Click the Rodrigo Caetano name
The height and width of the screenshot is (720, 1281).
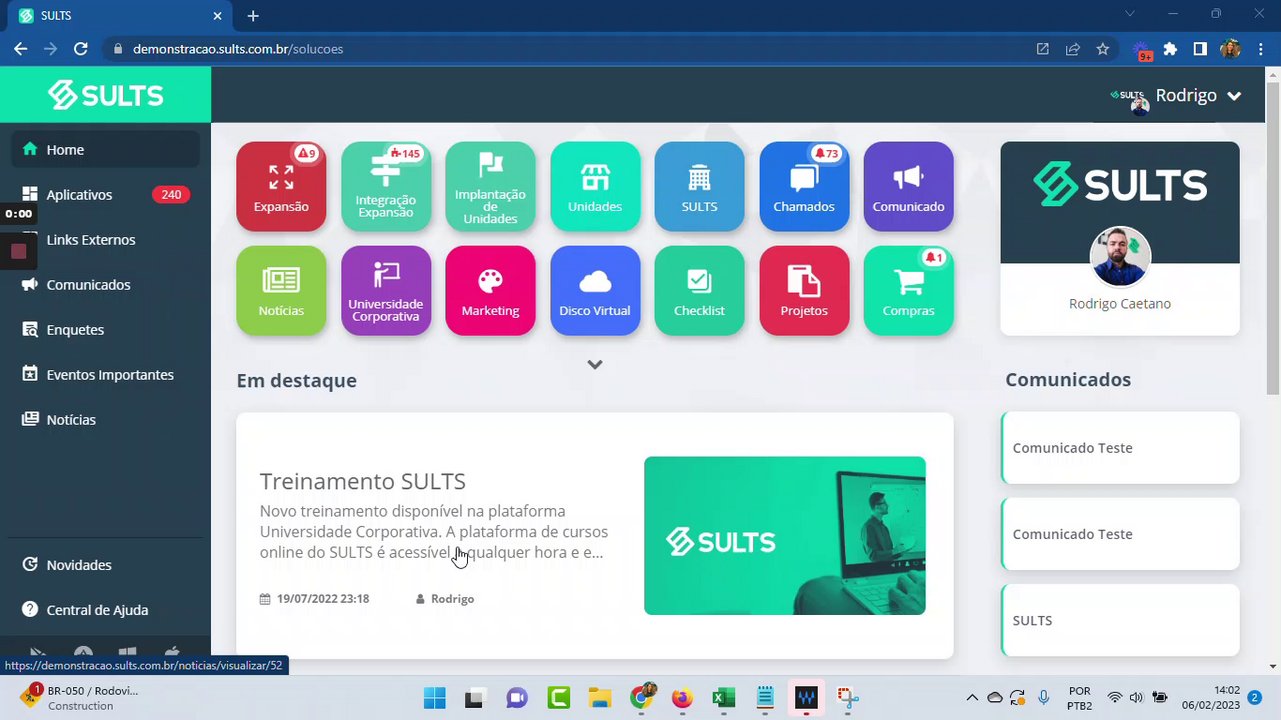pyautogui.click(x=1120, y=304)
